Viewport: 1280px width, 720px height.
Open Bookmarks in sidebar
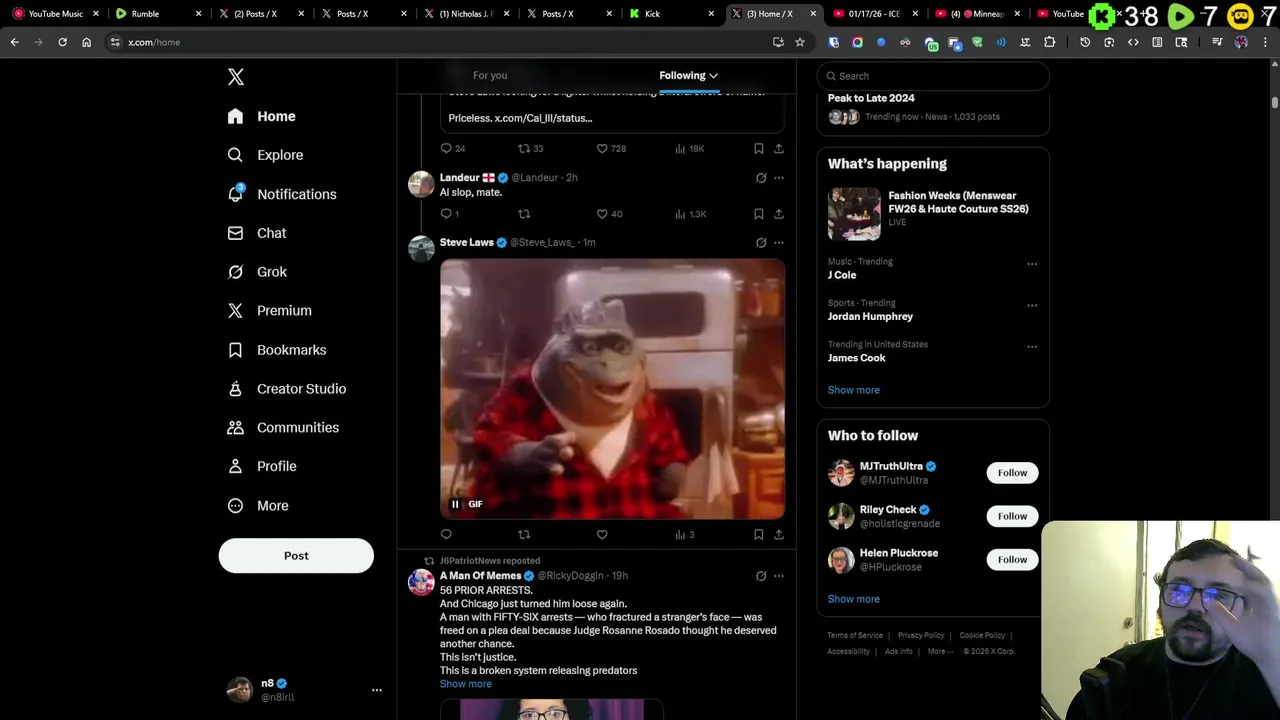tap(277, 350)
